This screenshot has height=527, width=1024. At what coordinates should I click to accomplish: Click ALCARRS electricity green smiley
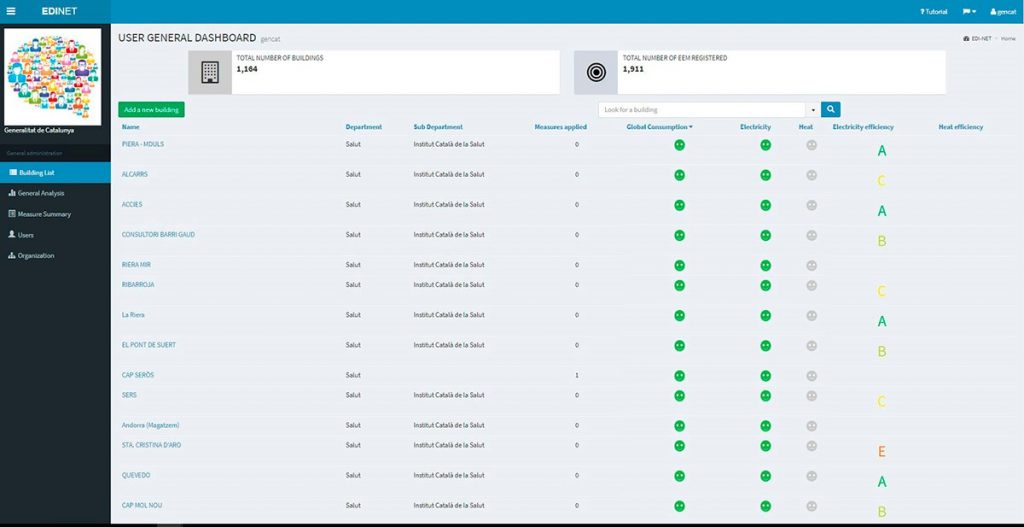[765, 175]
